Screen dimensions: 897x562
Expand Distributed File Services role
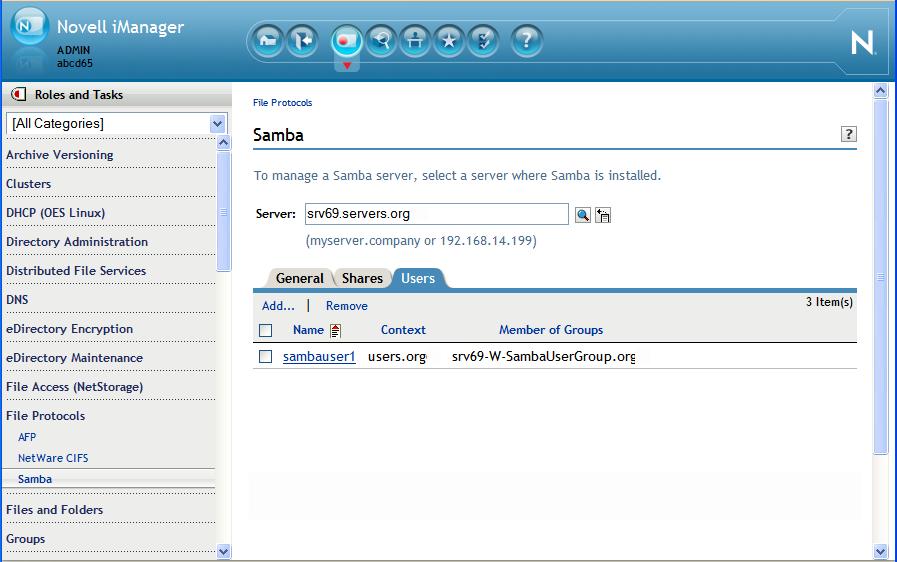(x=76, y=271)
